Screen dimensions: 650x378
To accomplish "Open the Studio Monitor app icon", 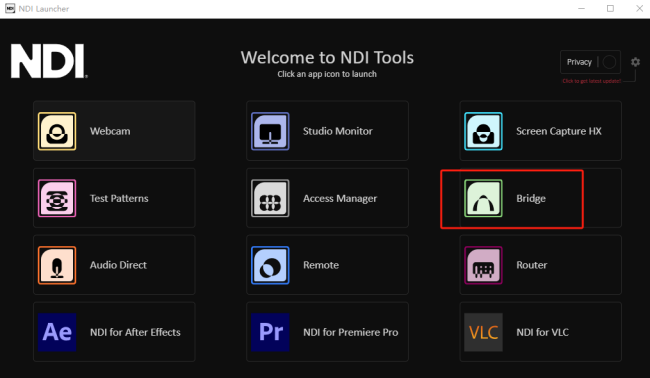I will [x=270, y=131].
